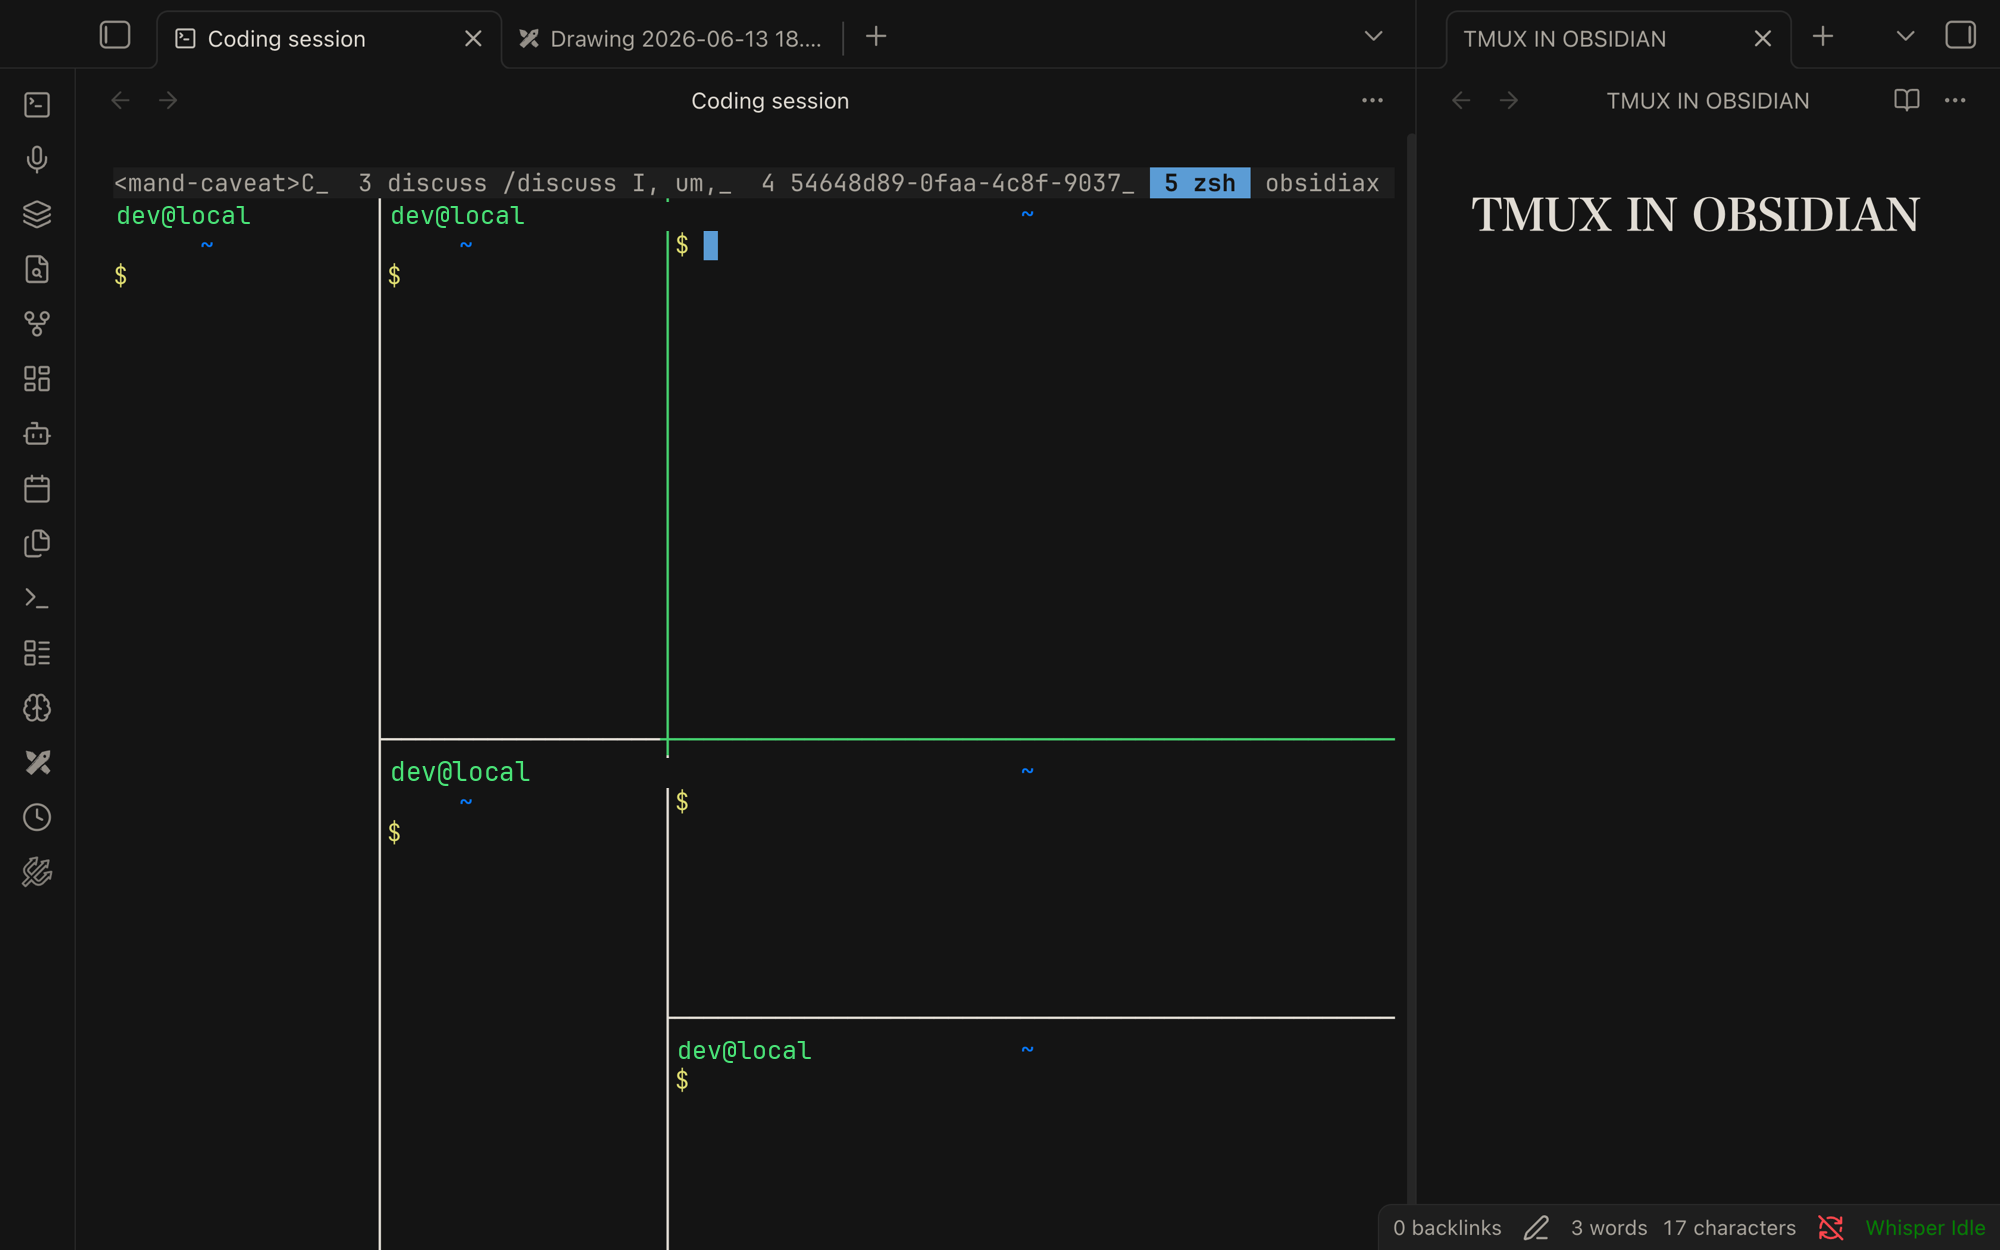
Task: Toggle the left sidebar panel
Action: 115,36
